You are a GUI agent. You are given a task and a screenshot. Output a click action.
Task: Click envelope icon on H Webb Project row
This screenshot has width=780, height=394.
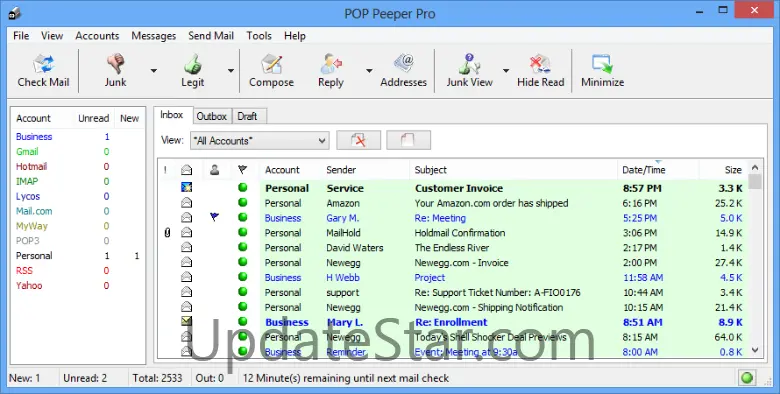point(187,277)
